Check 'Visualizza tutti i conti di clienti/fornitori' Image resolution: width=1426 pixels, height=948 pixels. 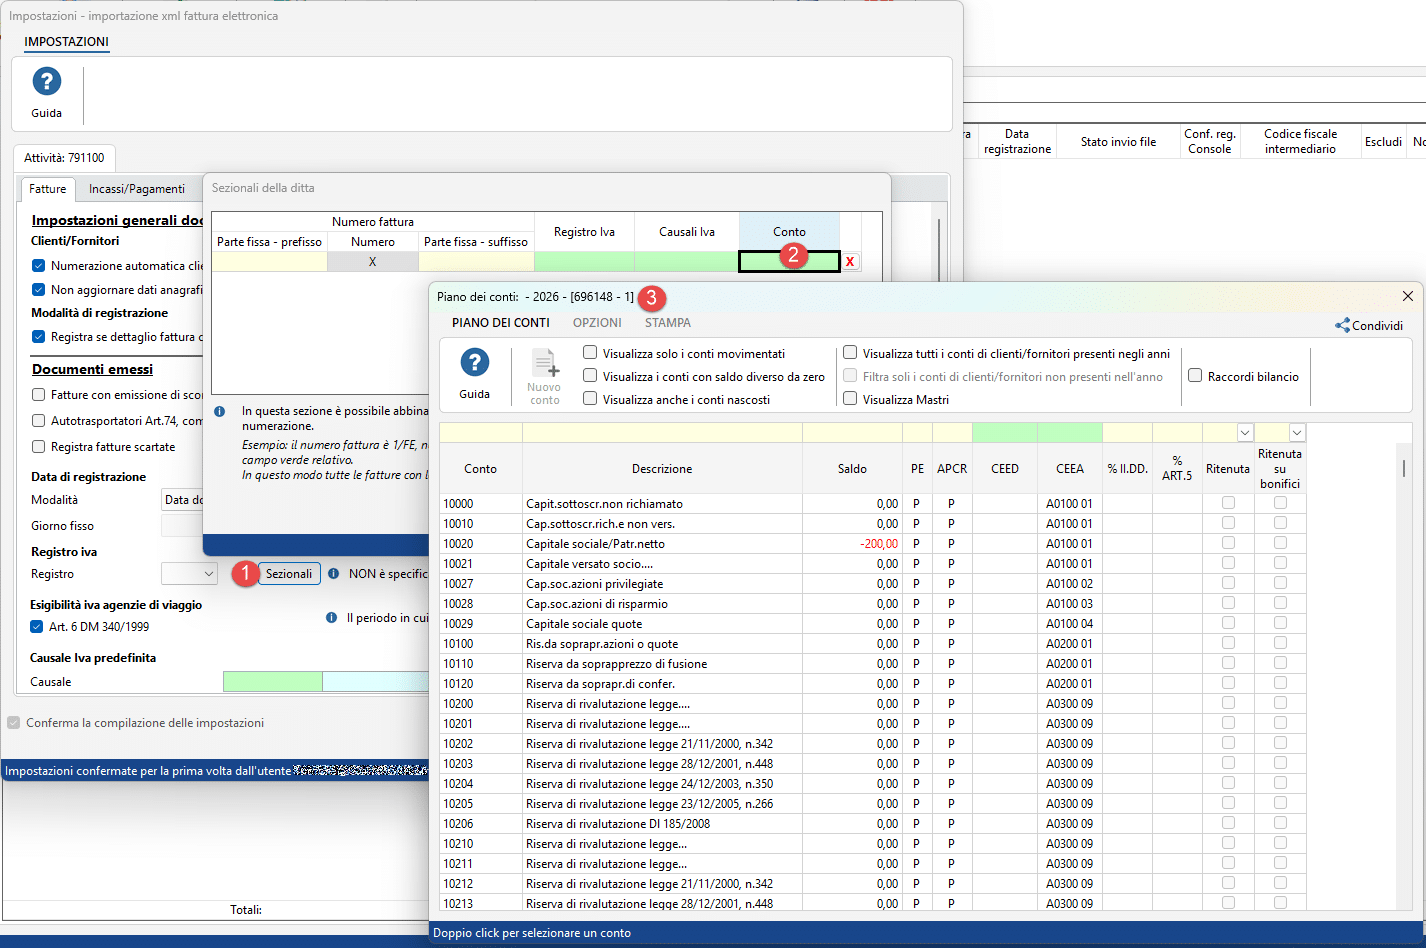(x=850, y=353)
